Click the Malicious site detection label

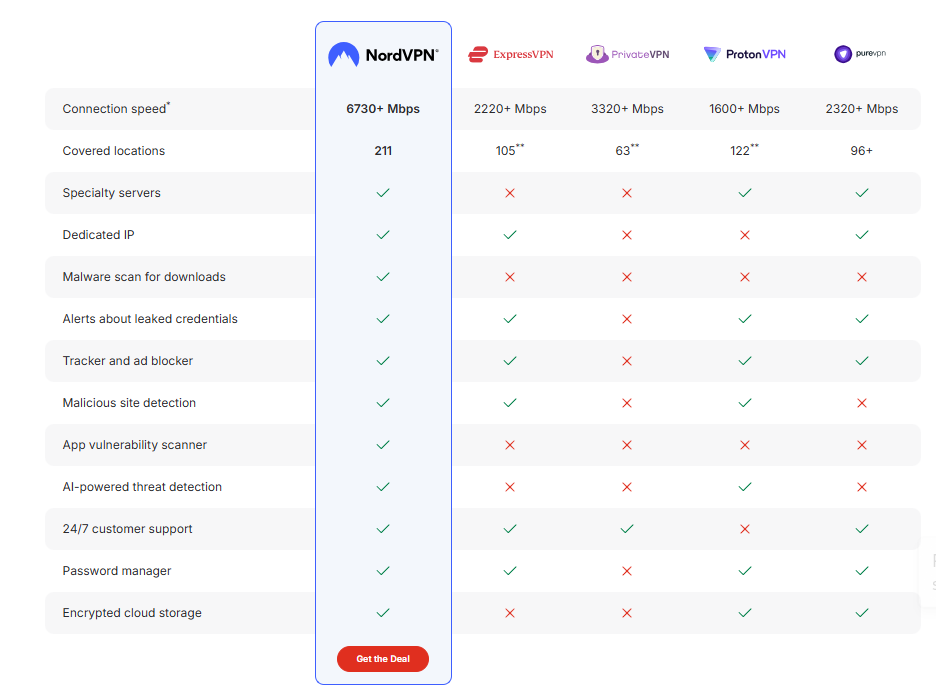[x=129, y=403]
